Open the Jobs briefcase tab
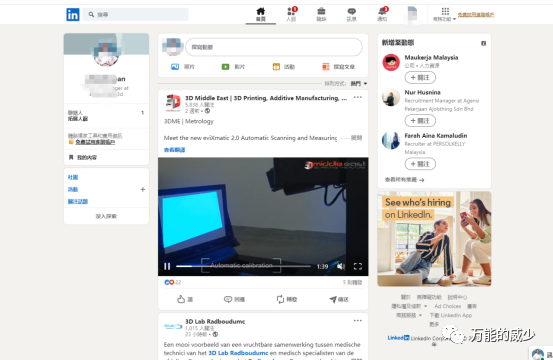The height and width of the screenshot is (360, 553). [x=321, y=15]
